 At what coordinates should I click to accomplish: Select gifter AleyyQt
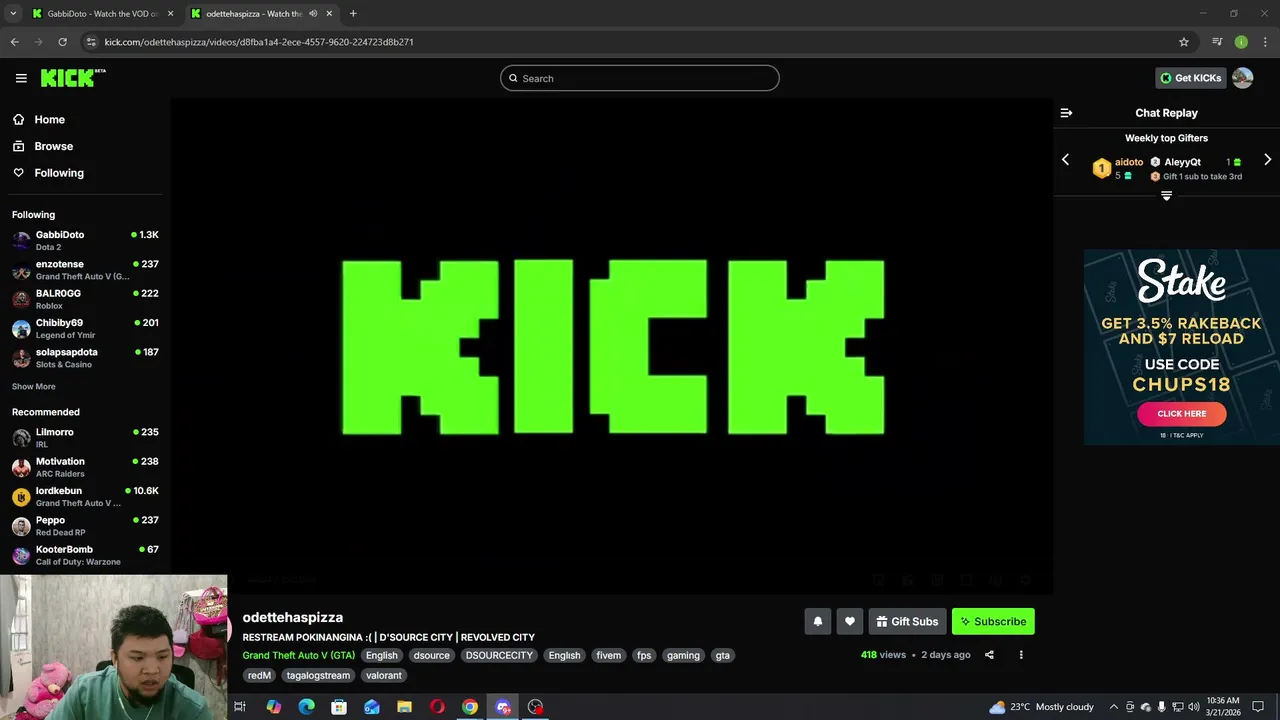coord(1182,162)
